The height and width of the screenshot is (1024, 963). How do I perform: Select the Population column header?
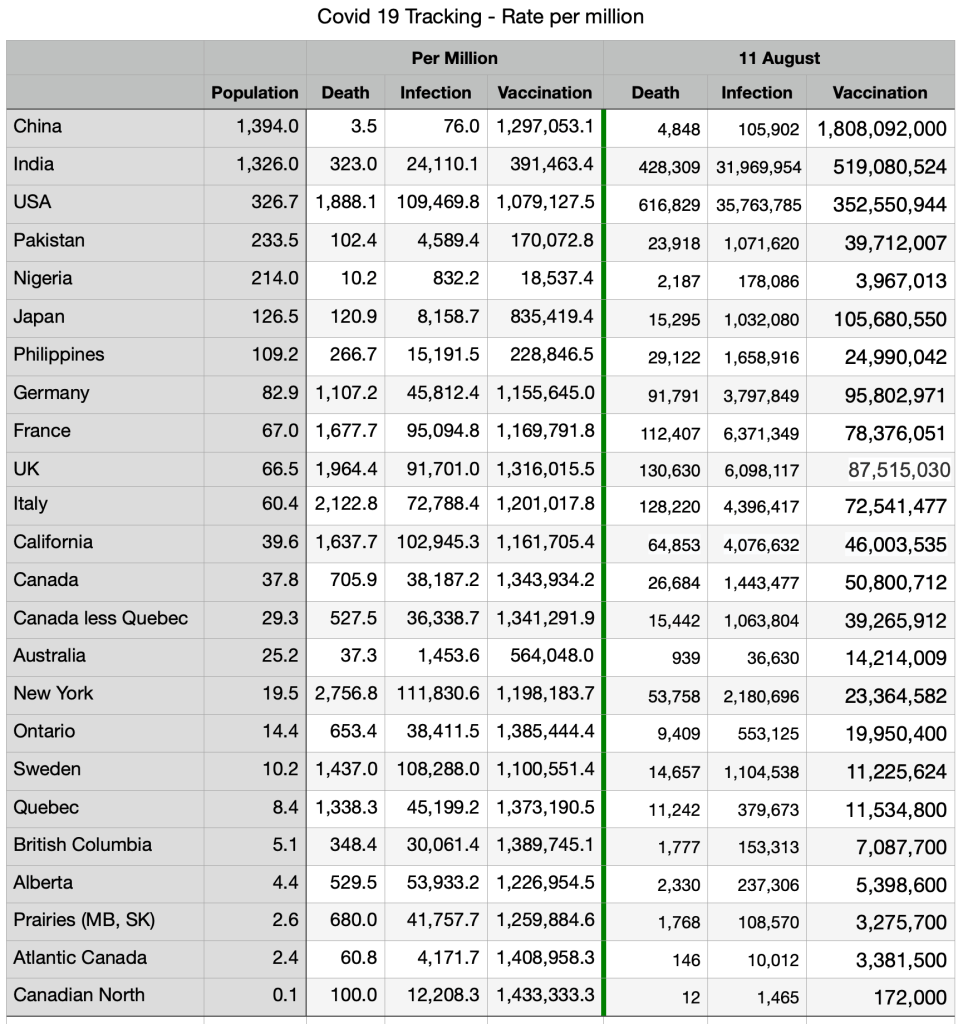pos(255,93)
